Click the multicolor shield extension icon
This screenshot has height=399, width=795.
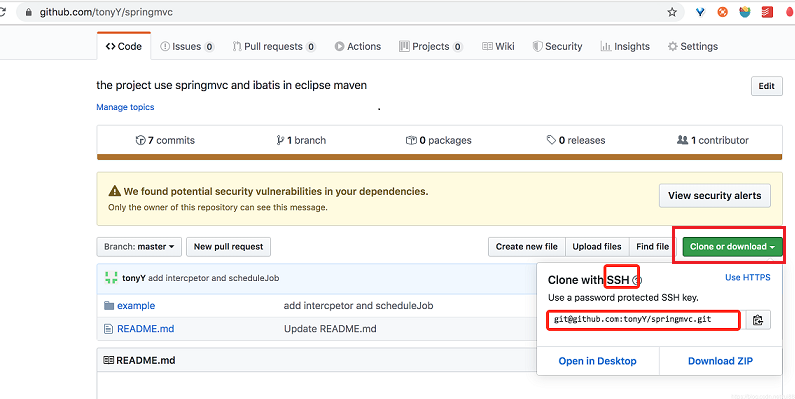coord(745,12)
